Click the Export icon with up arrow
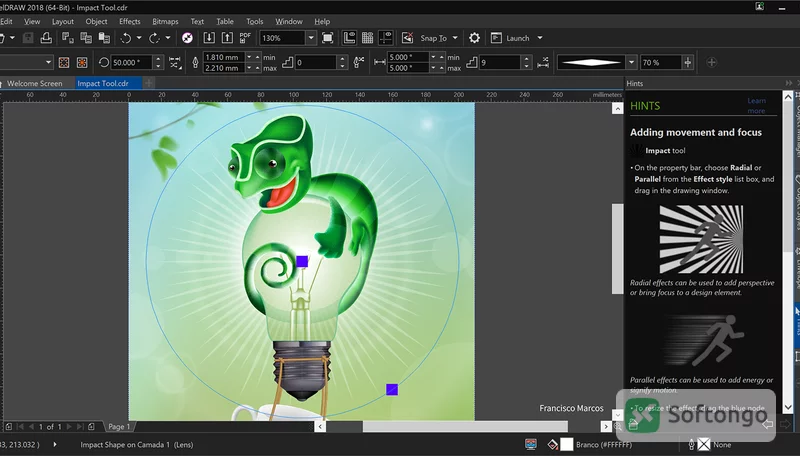 (227, 38)
